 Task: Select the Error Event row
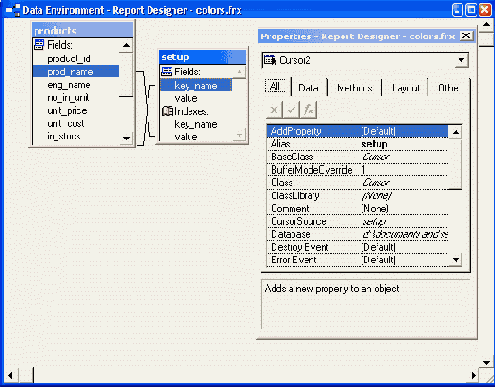click(357, 260)
